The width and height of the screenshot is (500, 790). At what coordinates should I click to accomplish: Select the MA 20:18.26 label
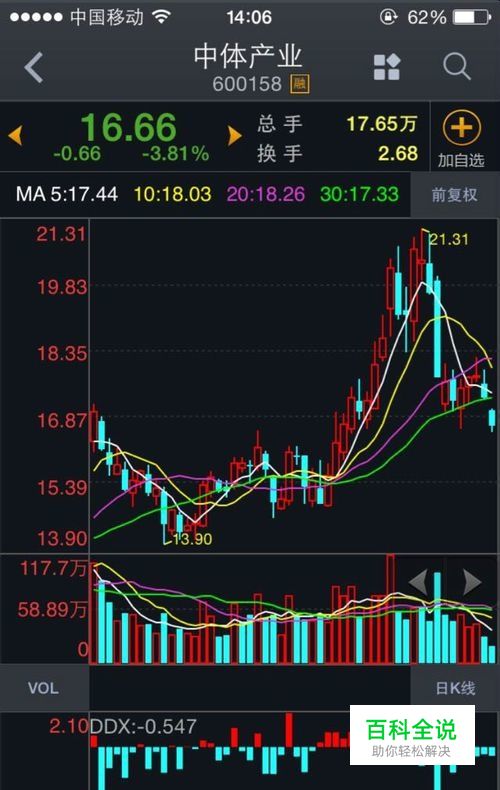click(x=266, y=194)
